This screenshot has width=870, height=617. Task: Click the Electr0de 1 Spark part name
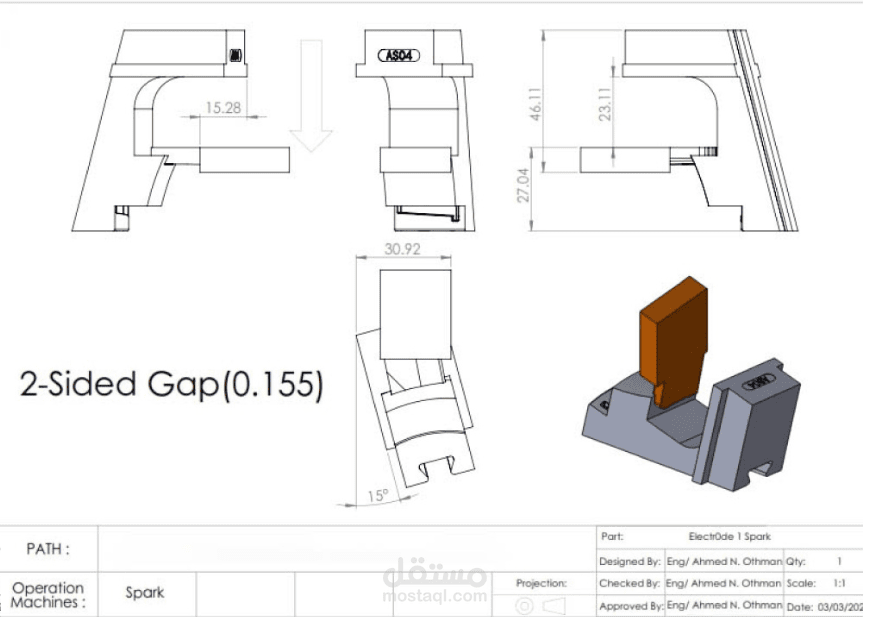730,537
